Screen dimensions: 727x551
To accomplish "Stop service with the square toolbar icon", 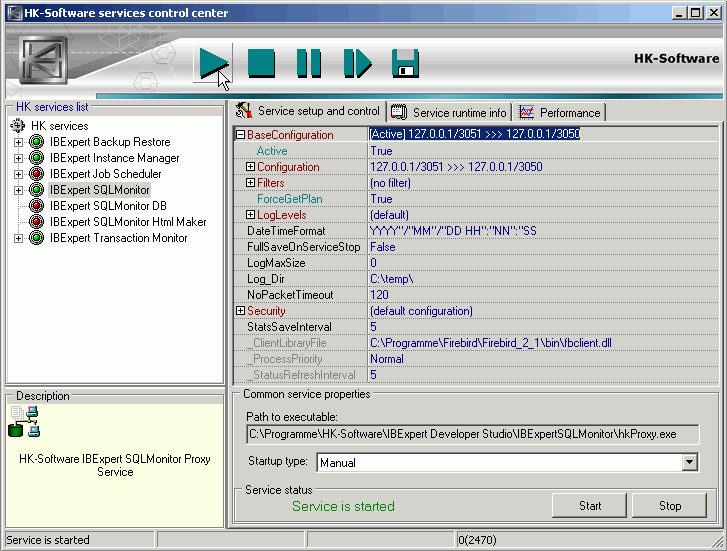I will (x=261, y=63).
